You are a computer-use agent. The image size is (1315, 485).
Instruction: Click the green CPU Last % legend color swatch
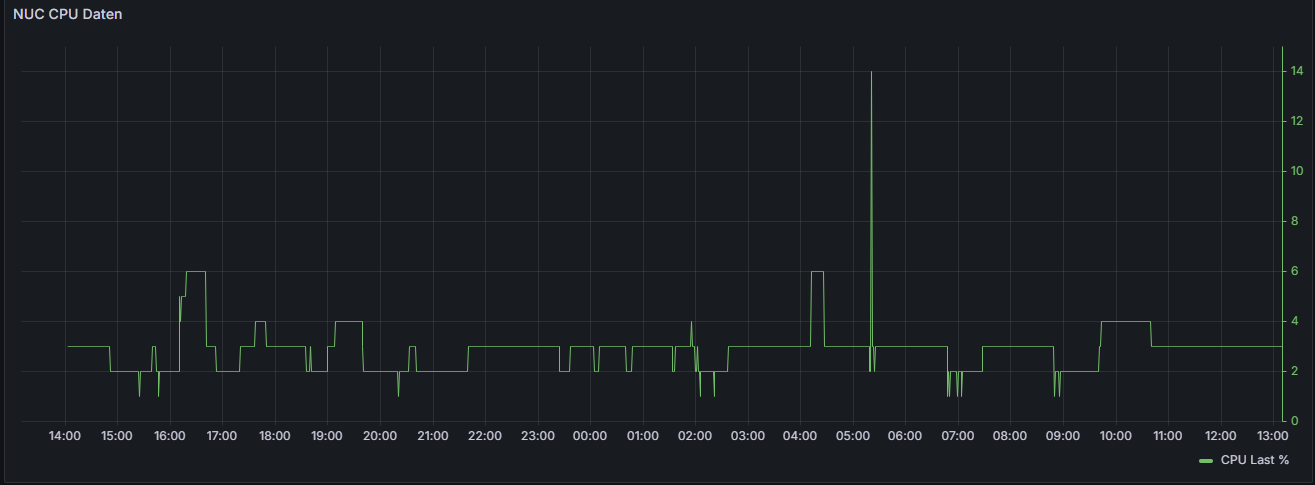(x=1205, y=461)
